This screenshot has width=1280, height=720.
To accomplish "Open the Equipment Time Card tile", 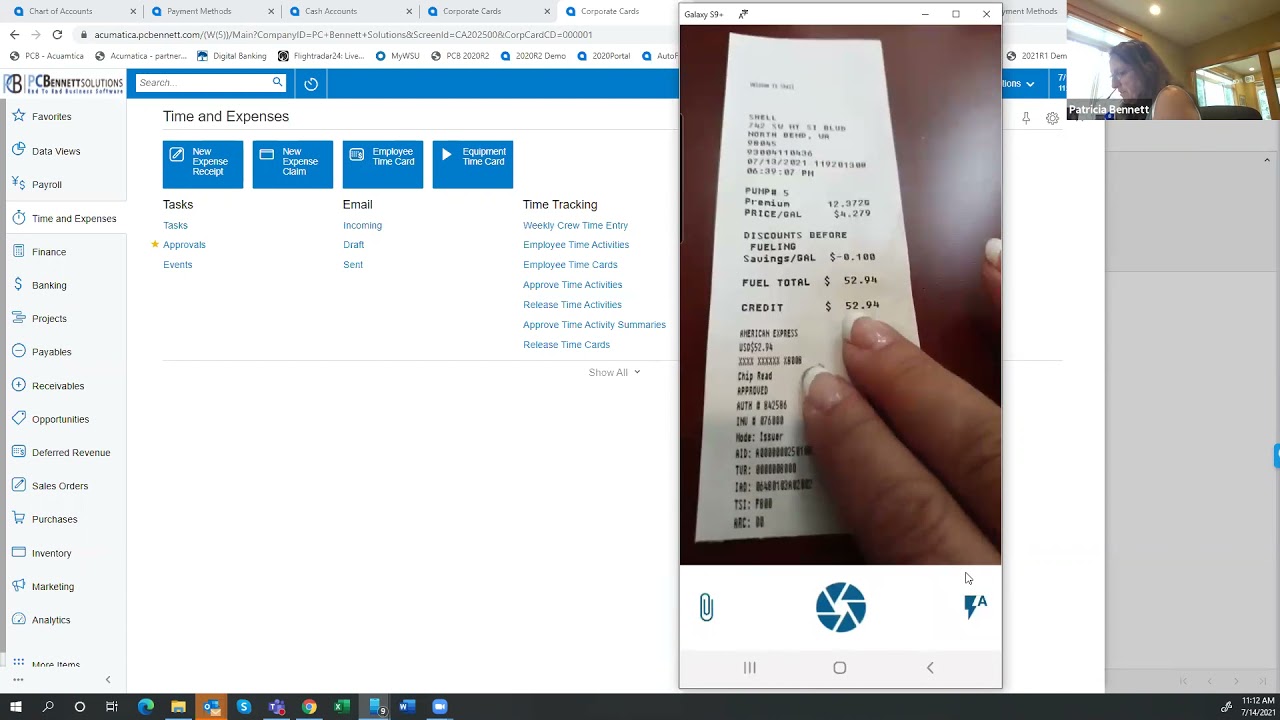I will click(473, 164).
